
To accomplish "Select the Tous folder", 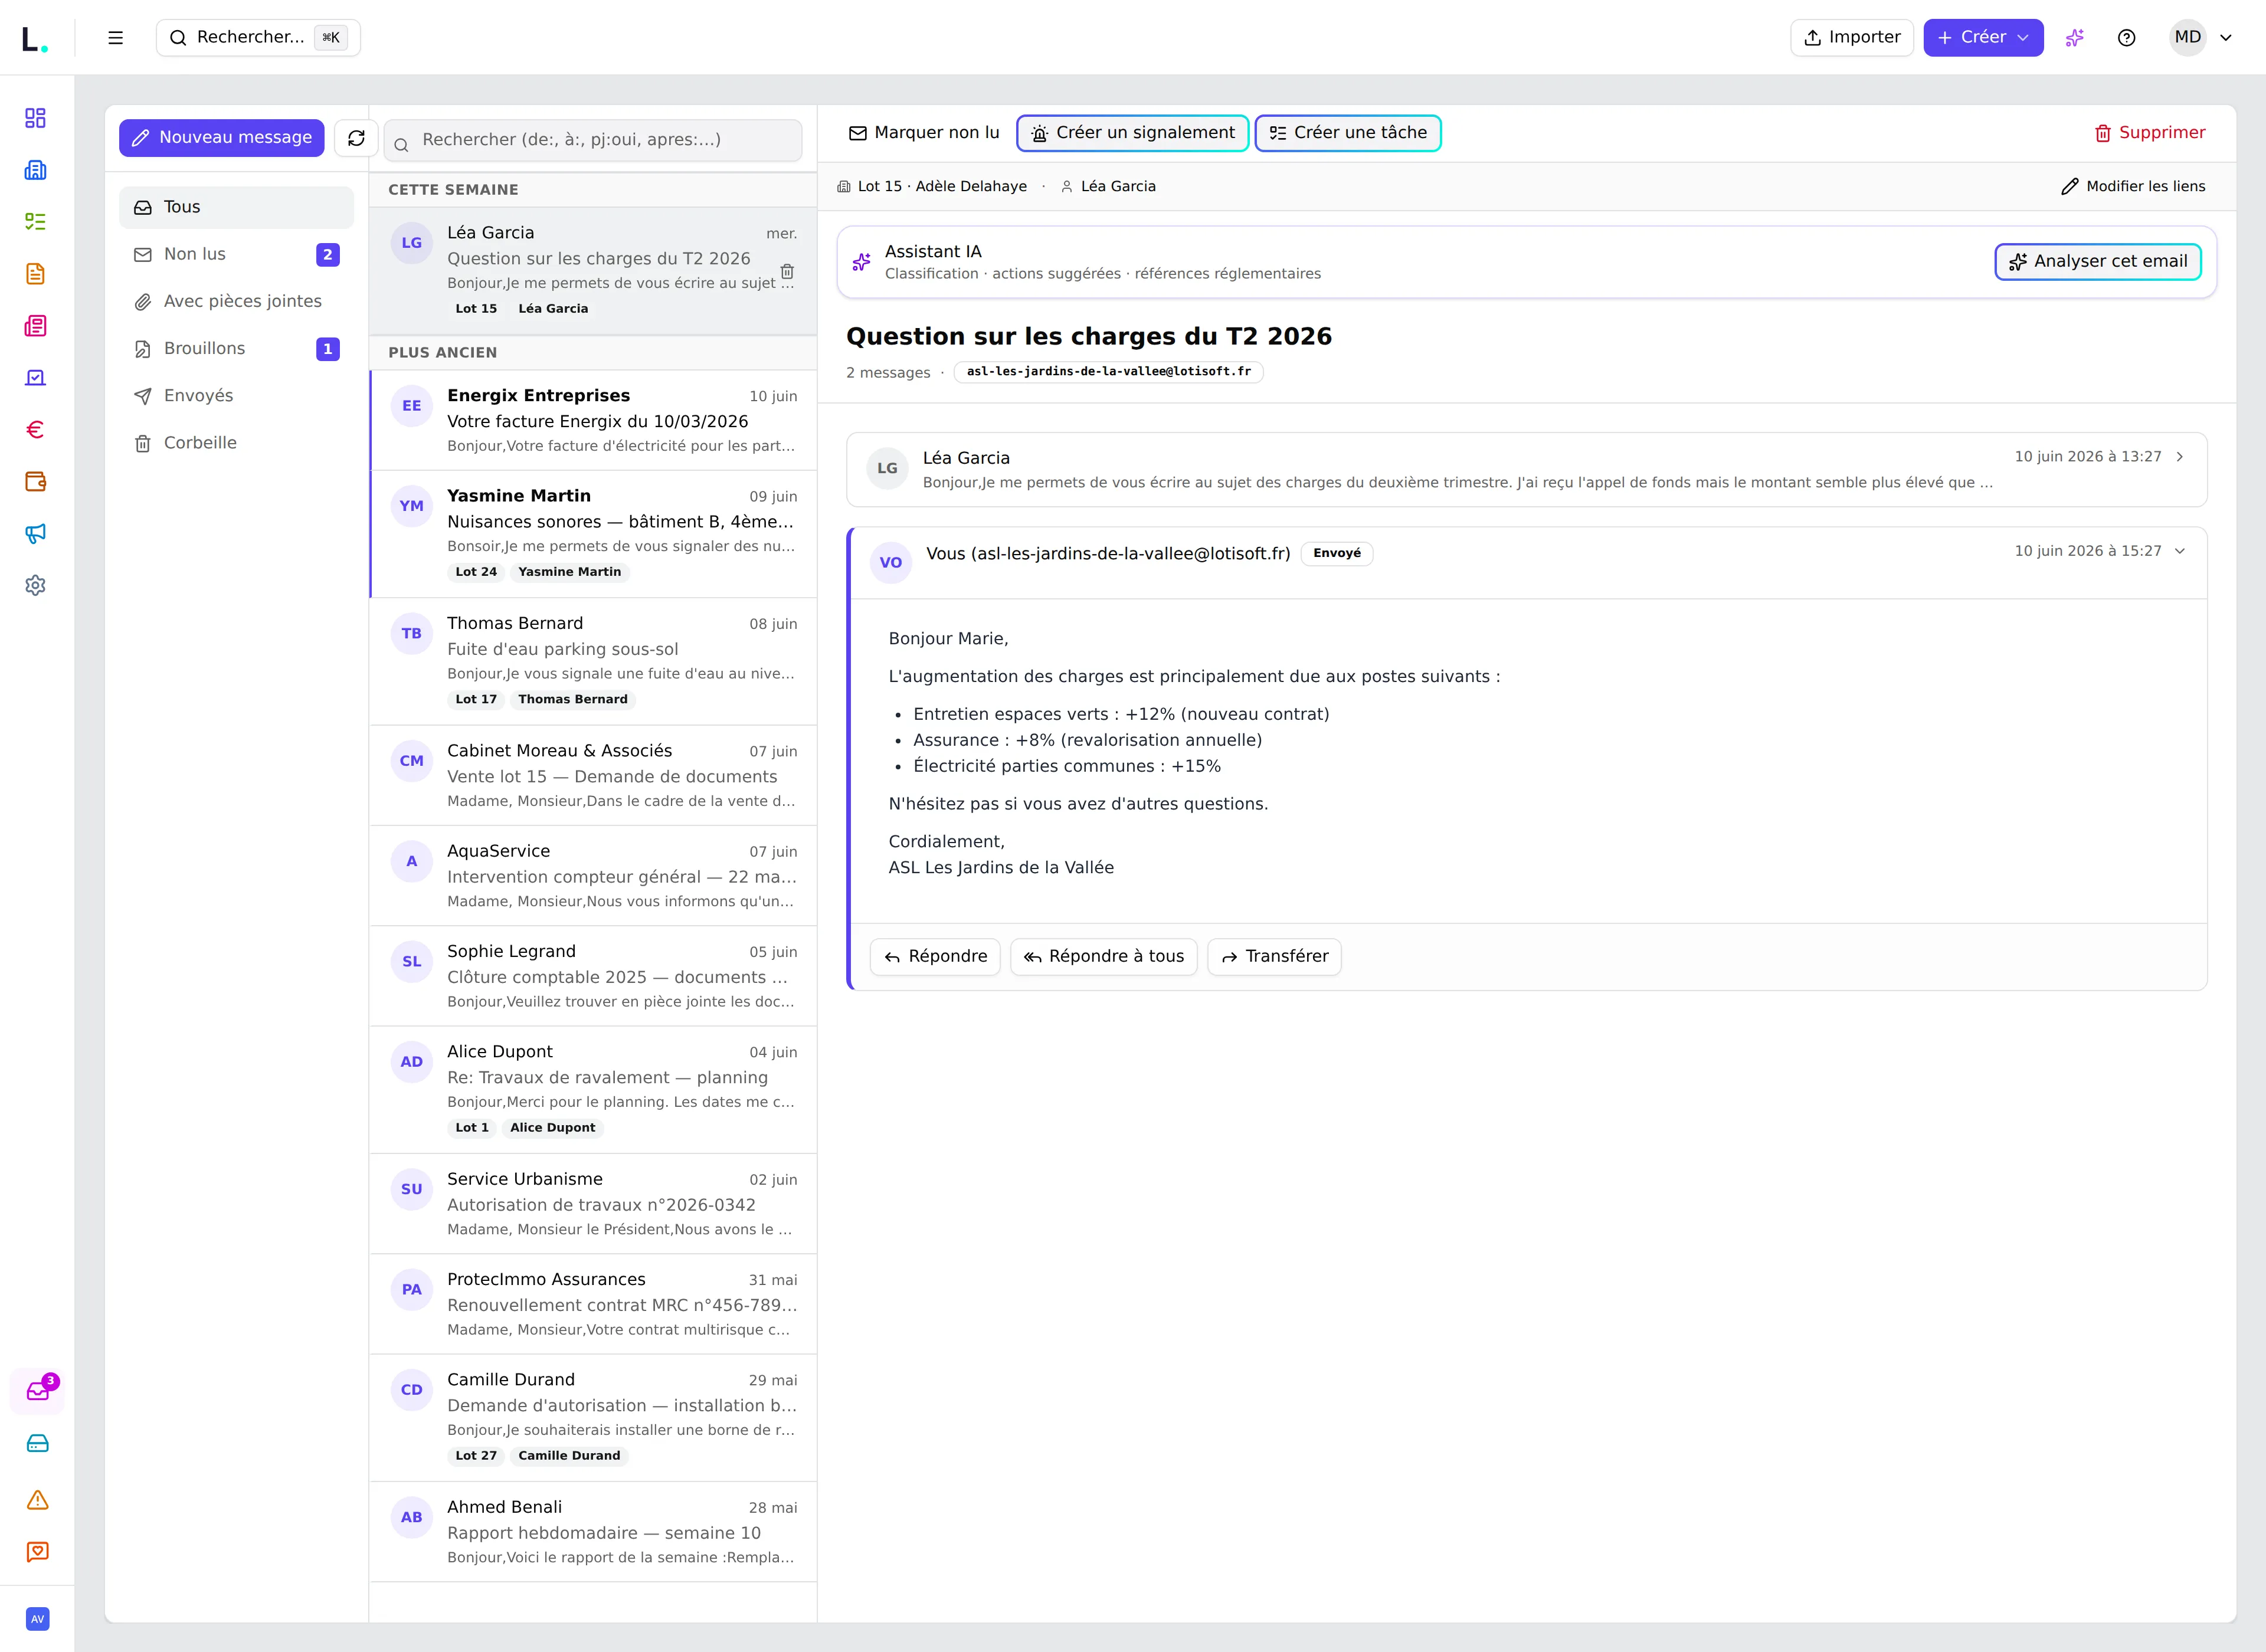I will tap(236, 207).
